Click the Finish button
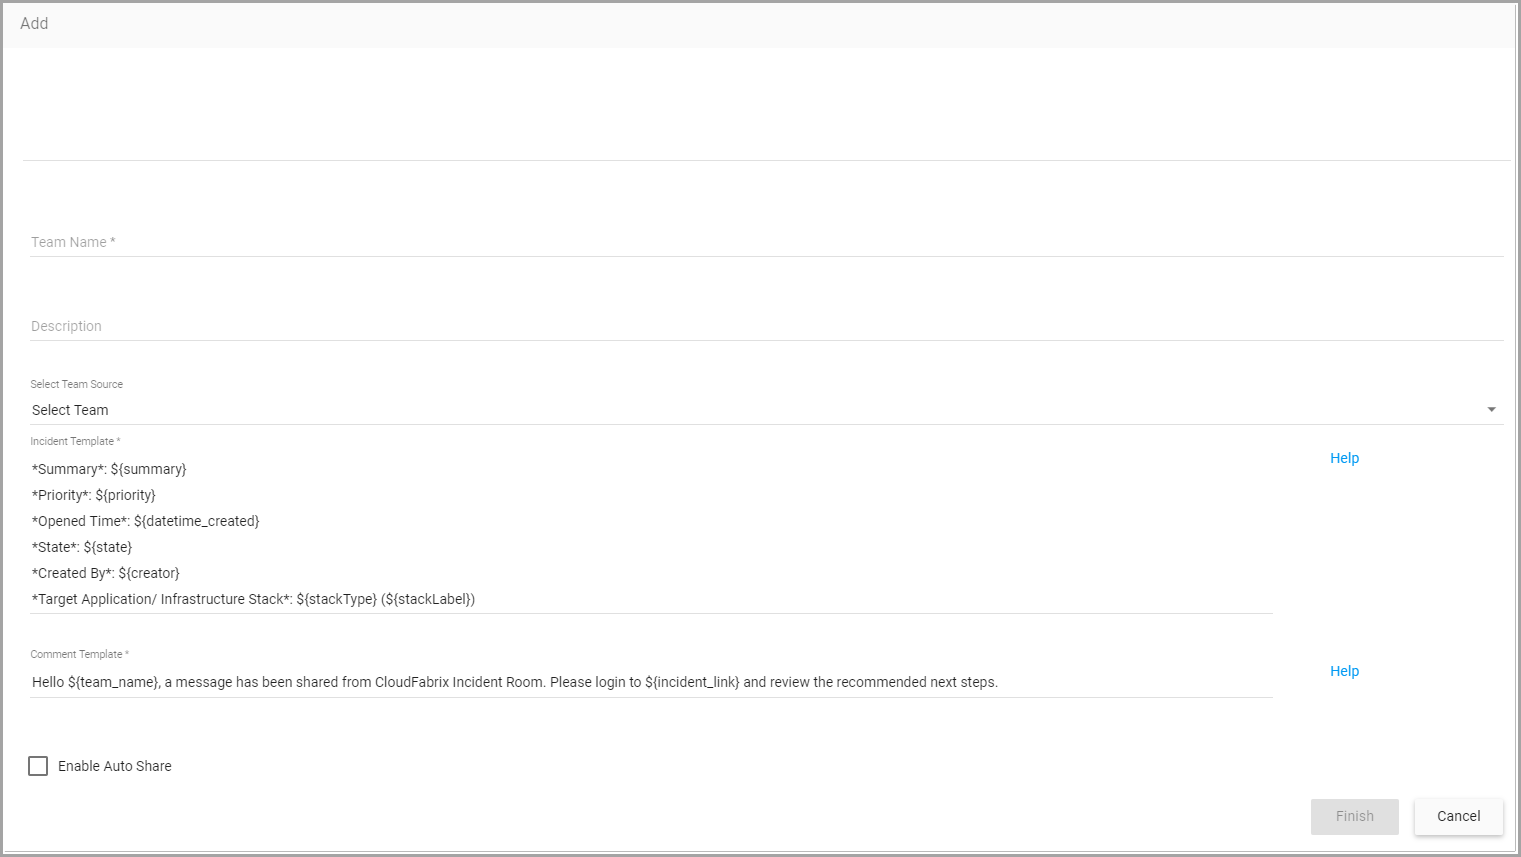Screen dimensions: 1521x857 coord(1354,816)
